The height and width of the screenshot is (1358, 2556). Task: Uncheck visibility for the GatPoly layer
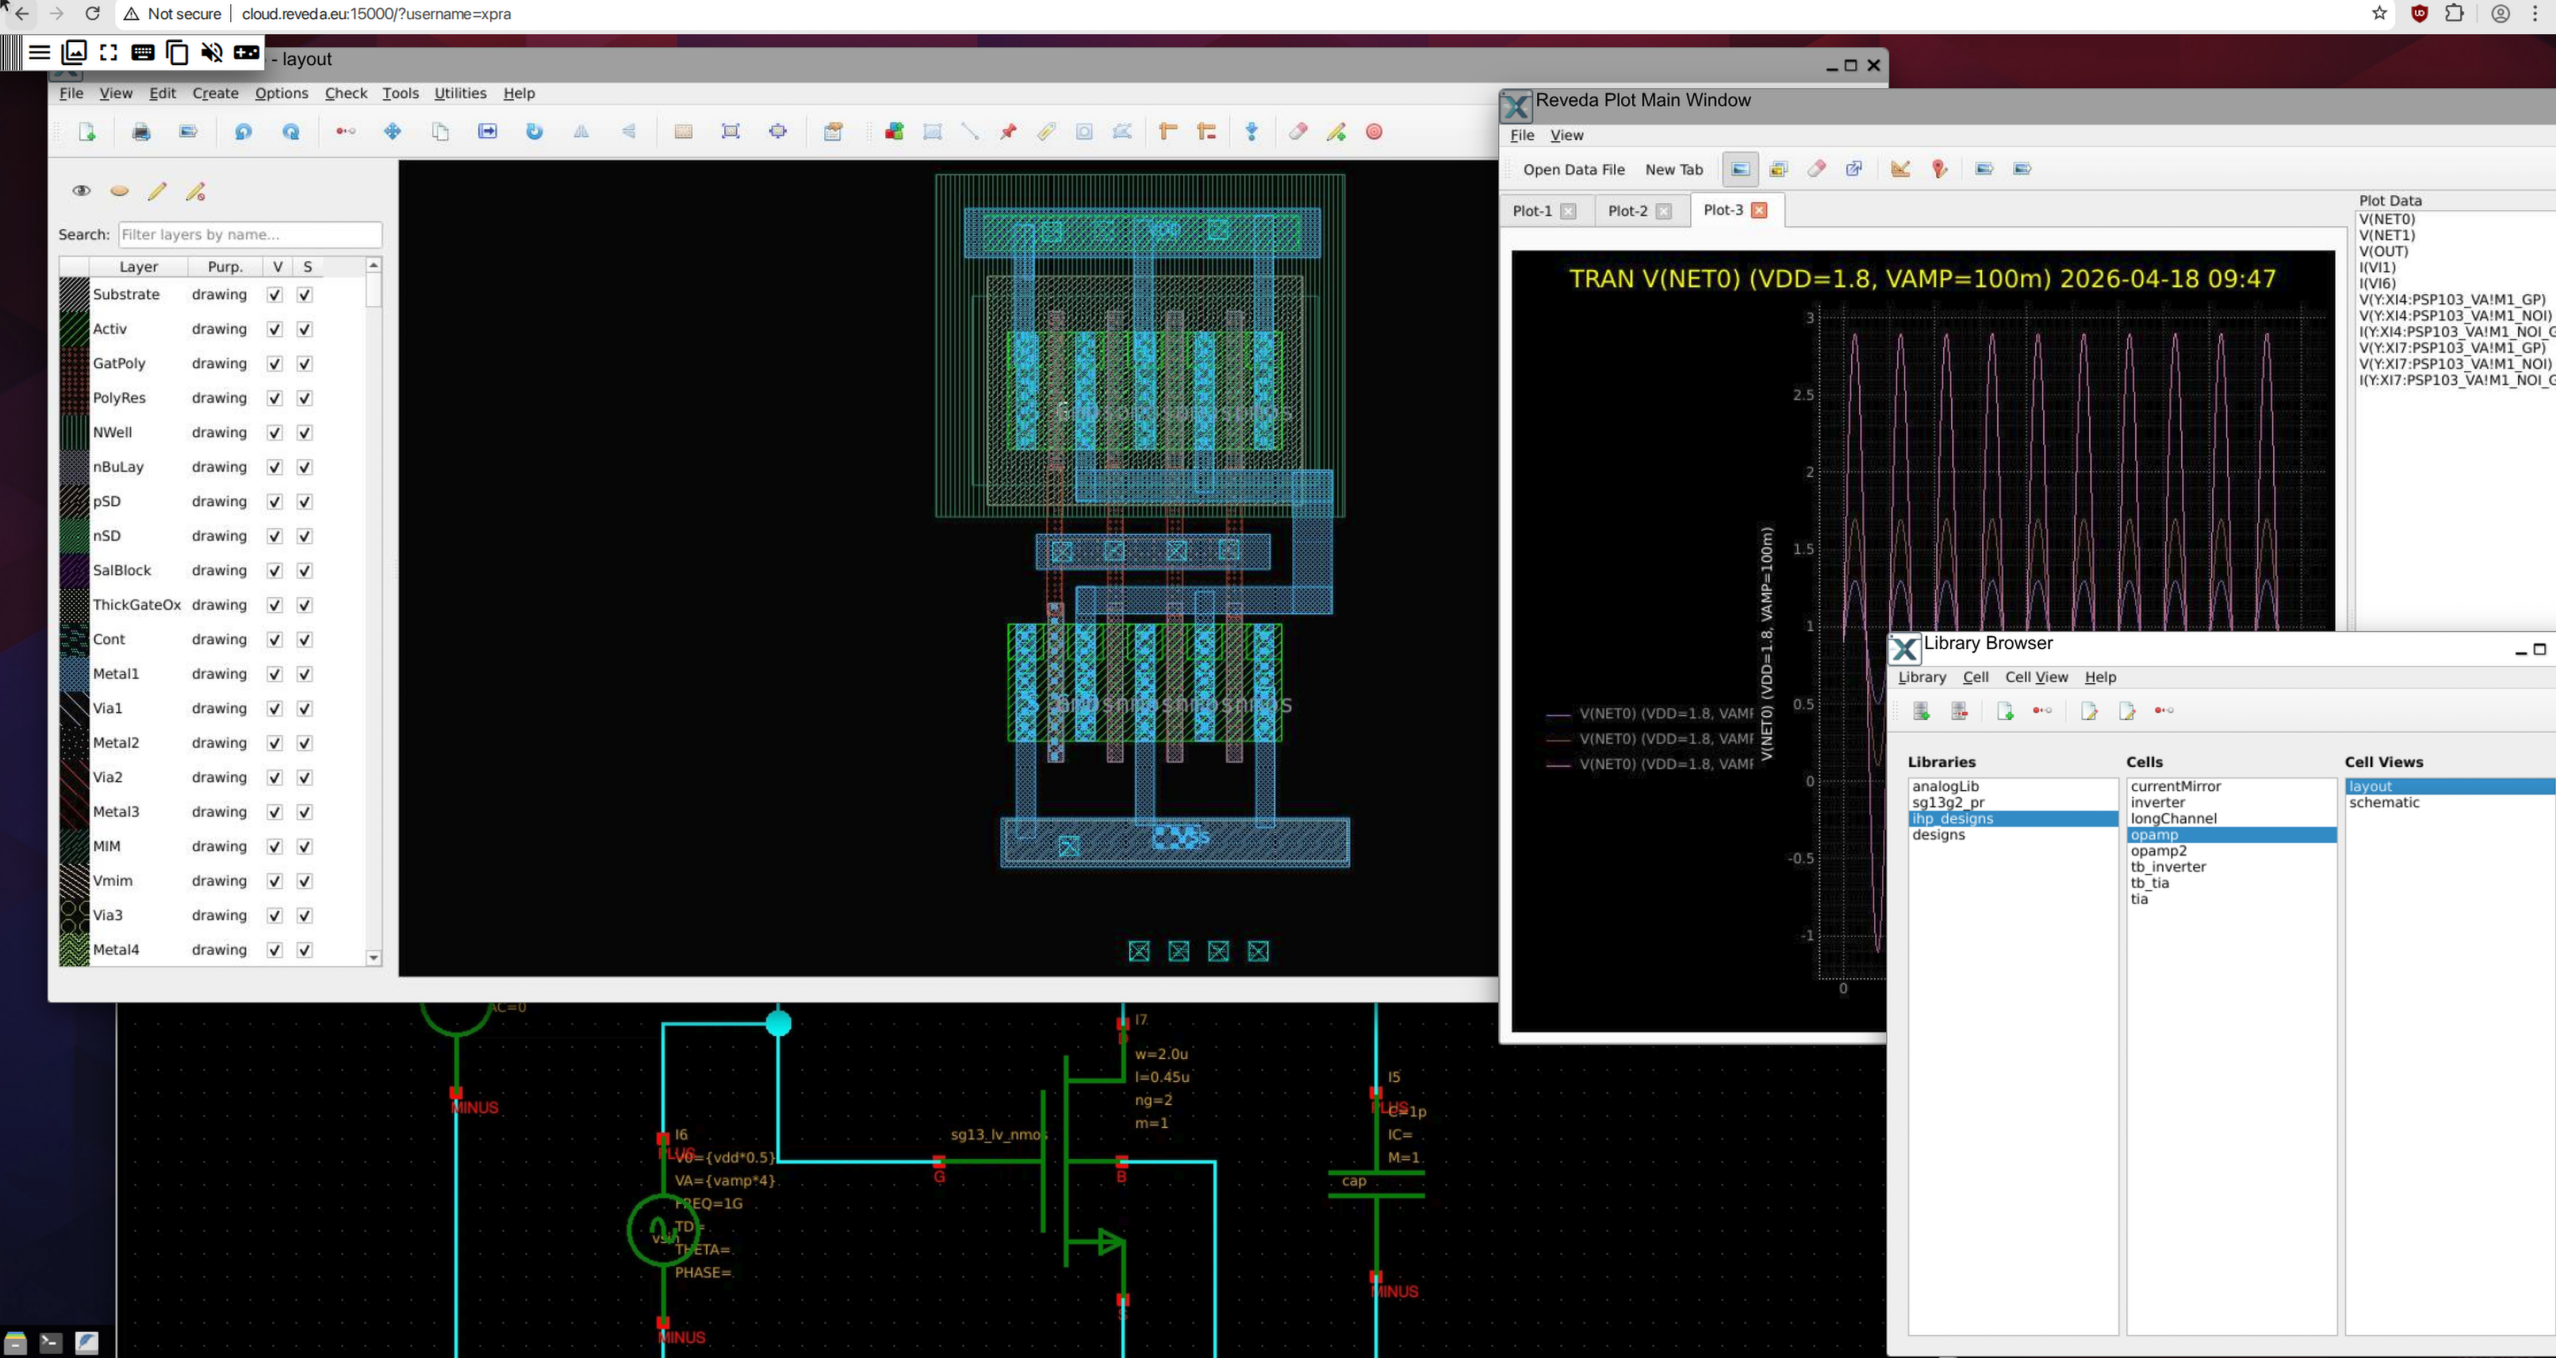275,364
